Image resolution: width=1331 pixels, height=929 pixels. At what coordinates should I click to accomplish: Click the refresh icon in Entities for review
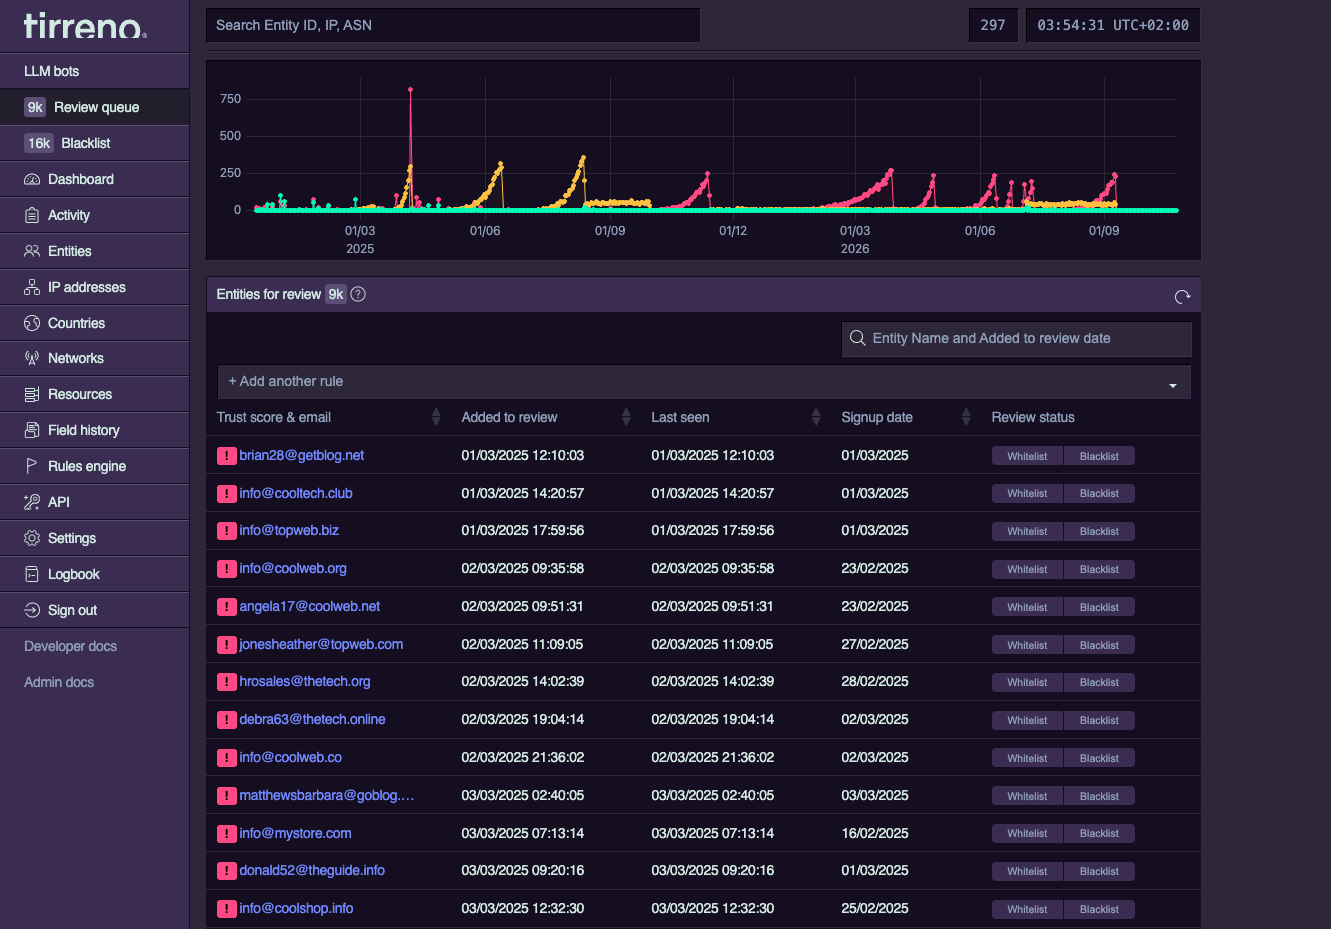coord(1182,296)
